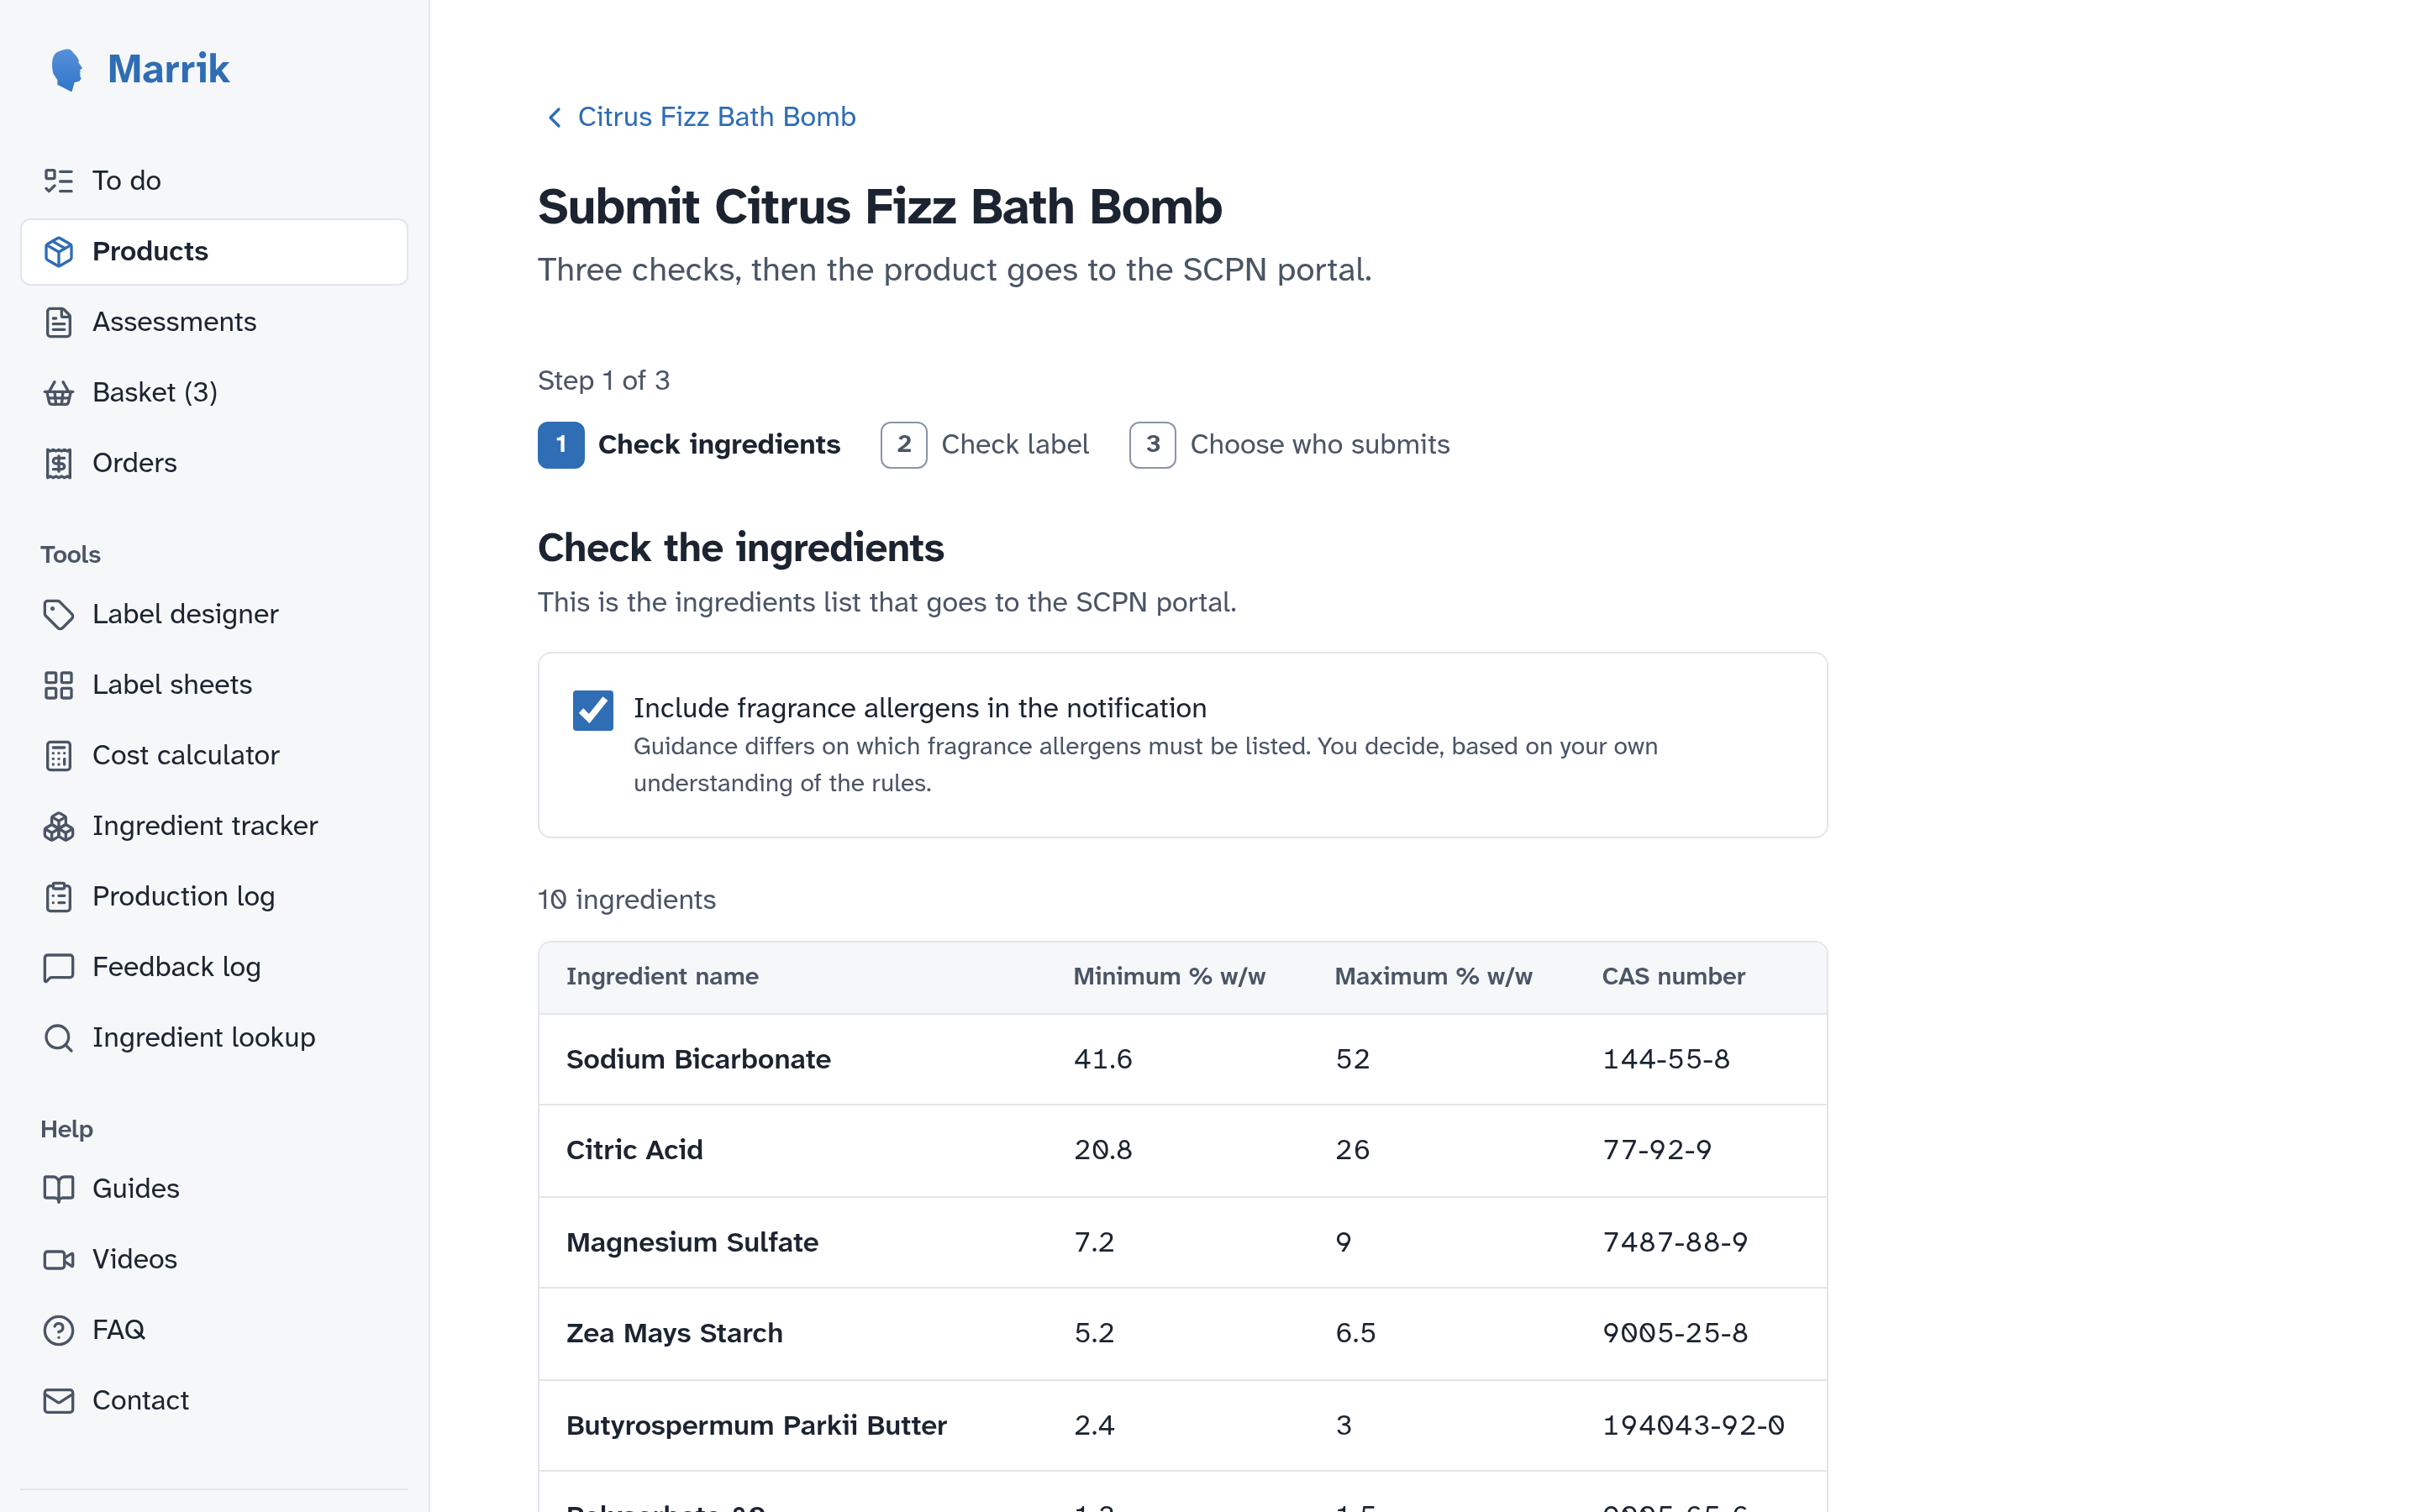
Task: Click the Minimum % w/w column header
Action: (1169, 977)
